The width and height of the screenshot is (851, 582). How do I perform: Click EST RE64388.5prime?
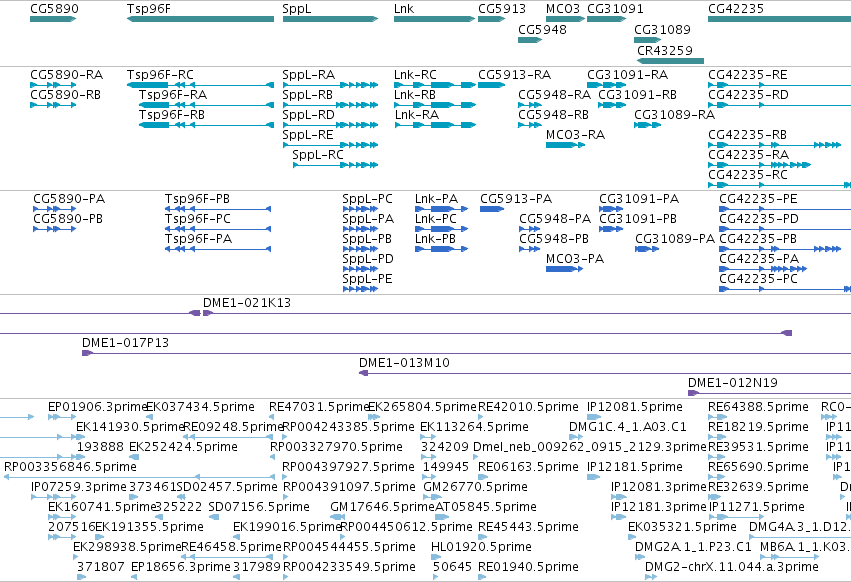click(717, 417)
